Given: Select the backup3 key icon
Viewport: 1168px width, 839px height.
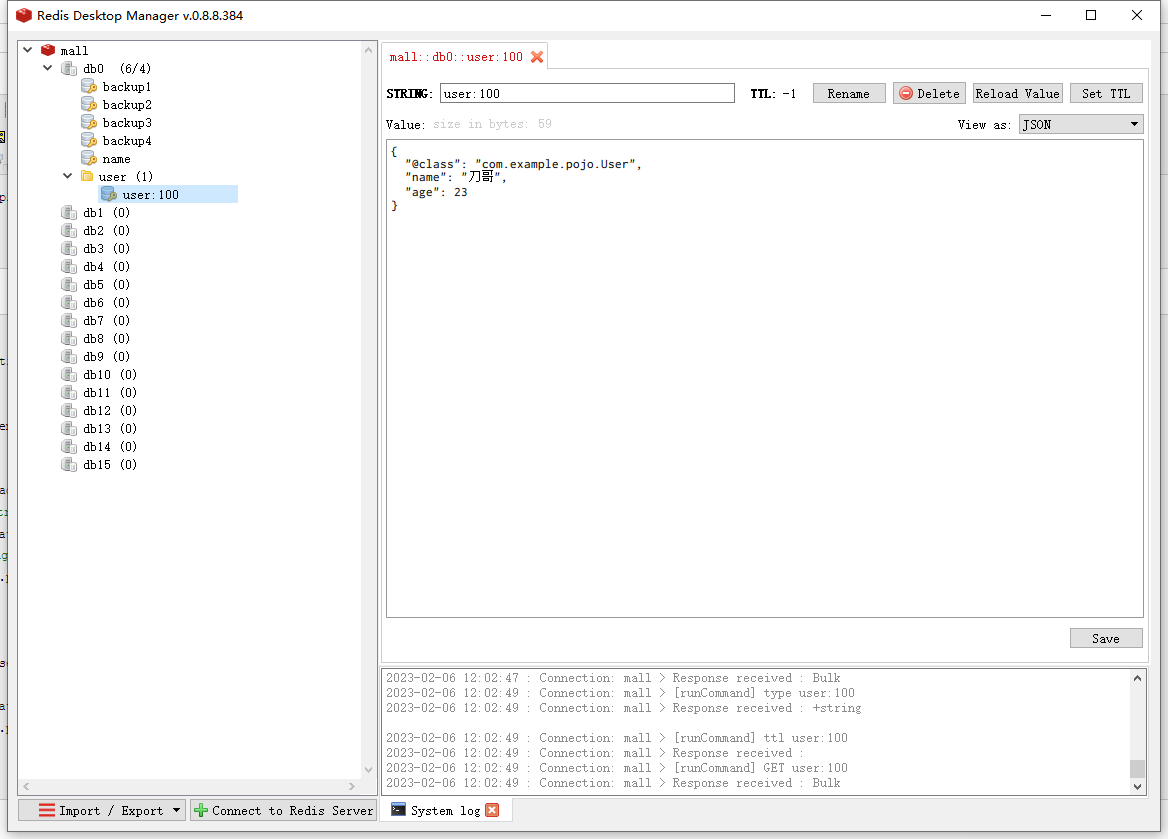Looking at the screenshot, I should tap(89, 122).
